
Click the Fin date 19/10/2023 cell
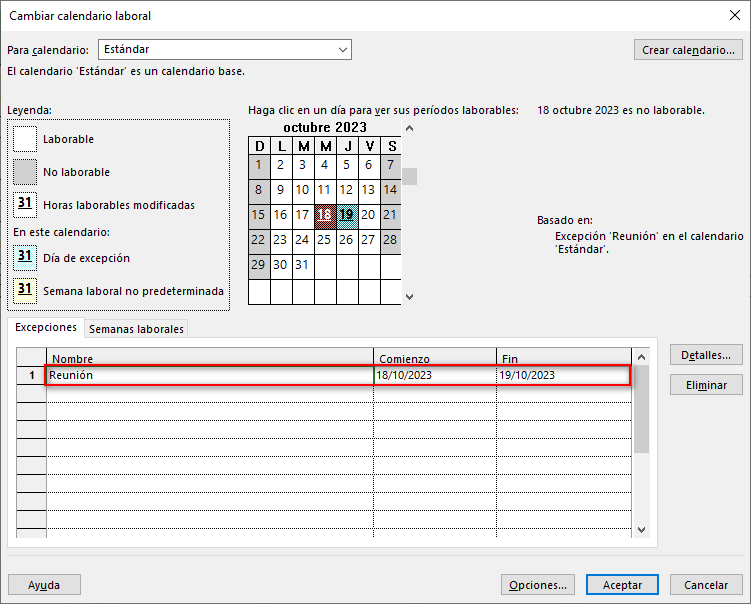coord(562,375)
